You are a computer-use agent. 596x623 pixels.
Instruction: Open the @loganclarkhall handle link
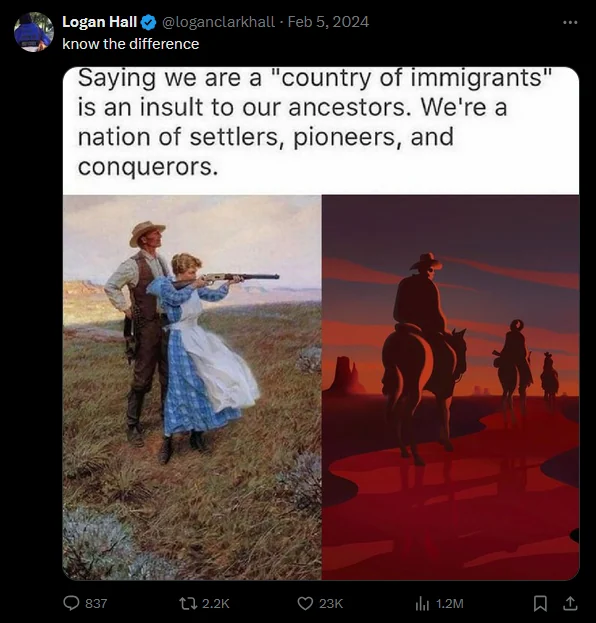click(218, 22)
